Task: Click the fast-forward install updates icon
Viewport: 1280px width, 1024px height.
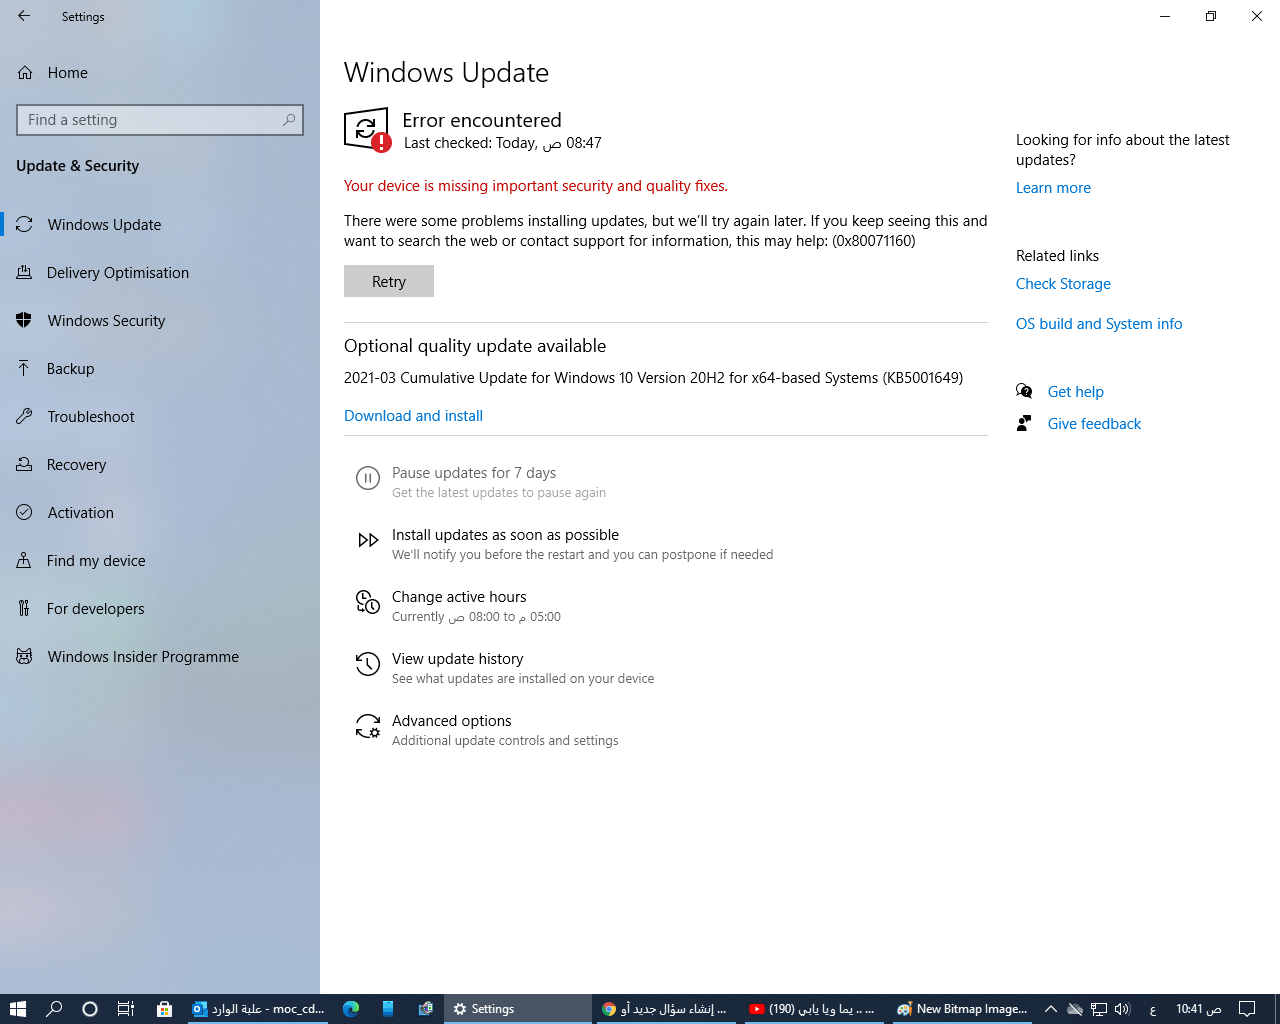Action: [368, 540]
